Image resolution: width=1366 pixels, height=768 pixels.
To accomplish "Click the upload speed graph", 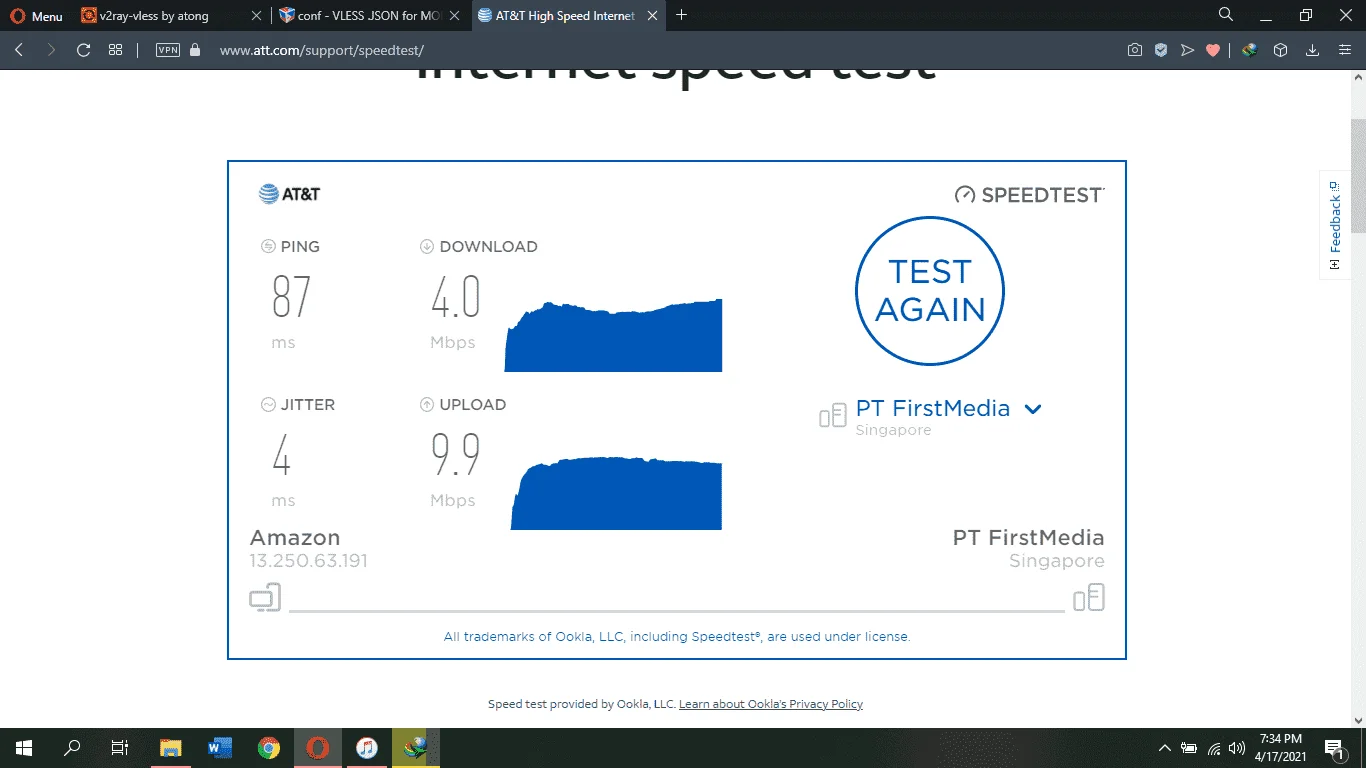I will 616,493.
